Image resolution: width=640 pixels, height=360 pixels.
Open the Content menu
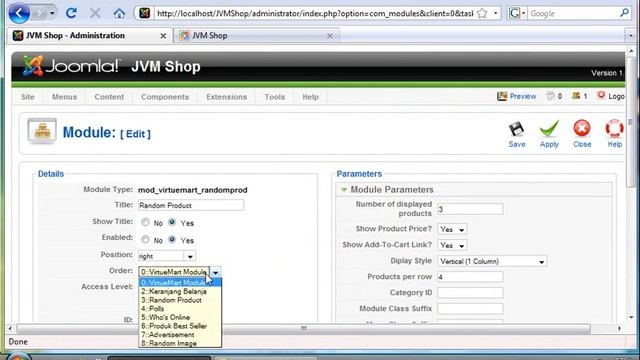coord(109,97)
